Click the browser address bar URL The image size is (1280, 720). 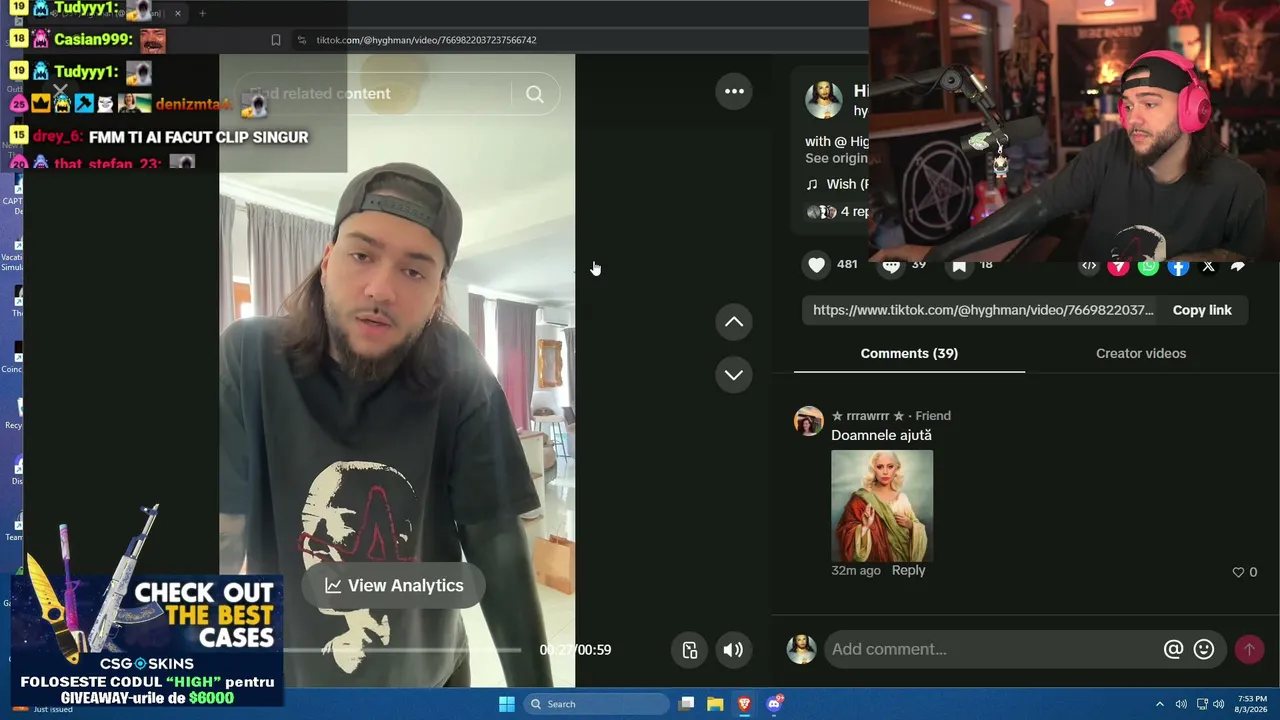(427, 40)
